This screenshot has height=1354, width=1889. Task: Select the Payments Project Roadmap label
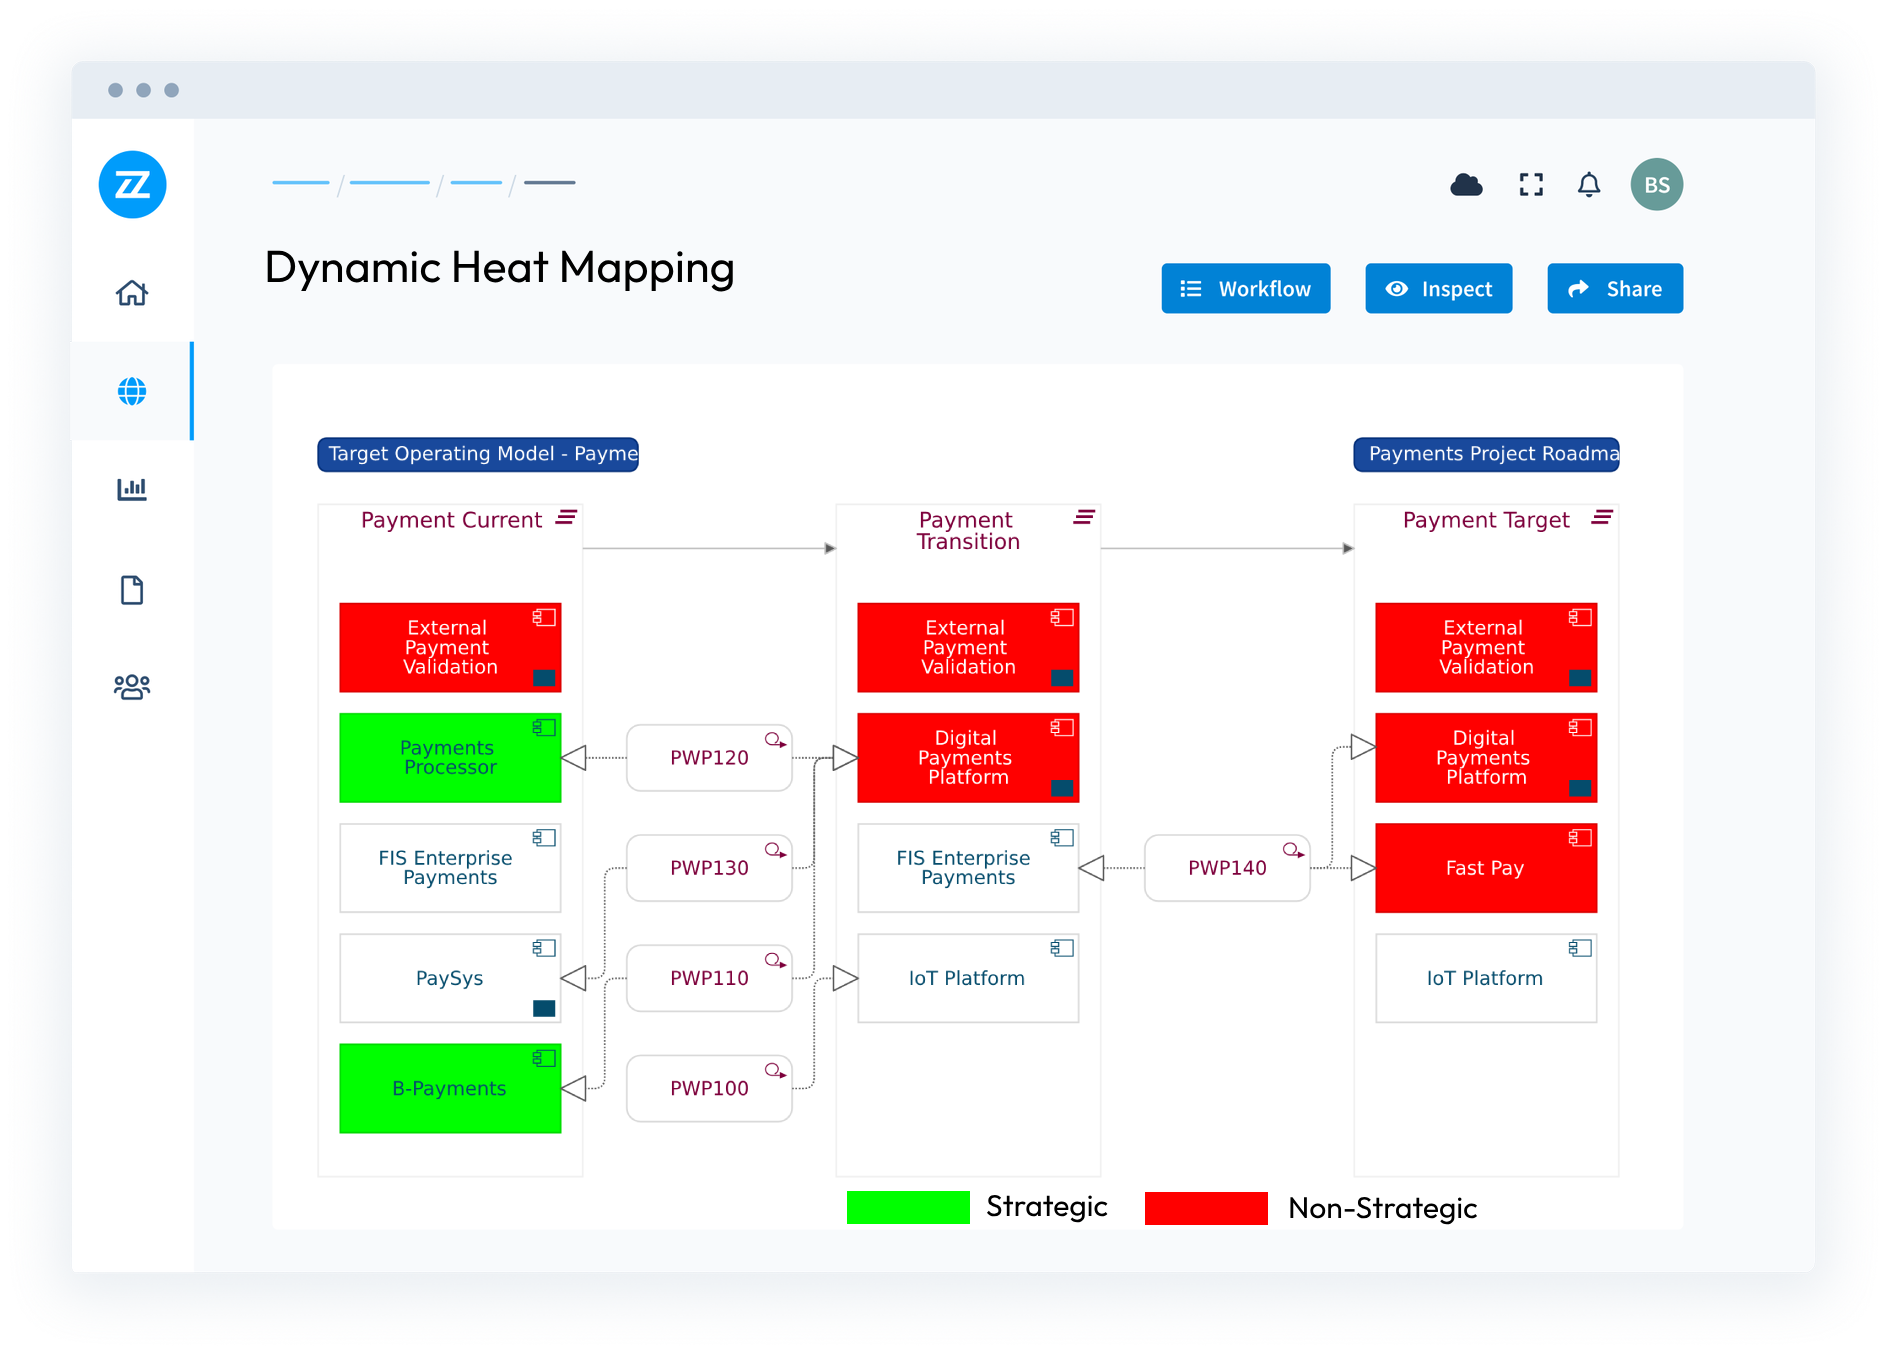pos(1486,454)
